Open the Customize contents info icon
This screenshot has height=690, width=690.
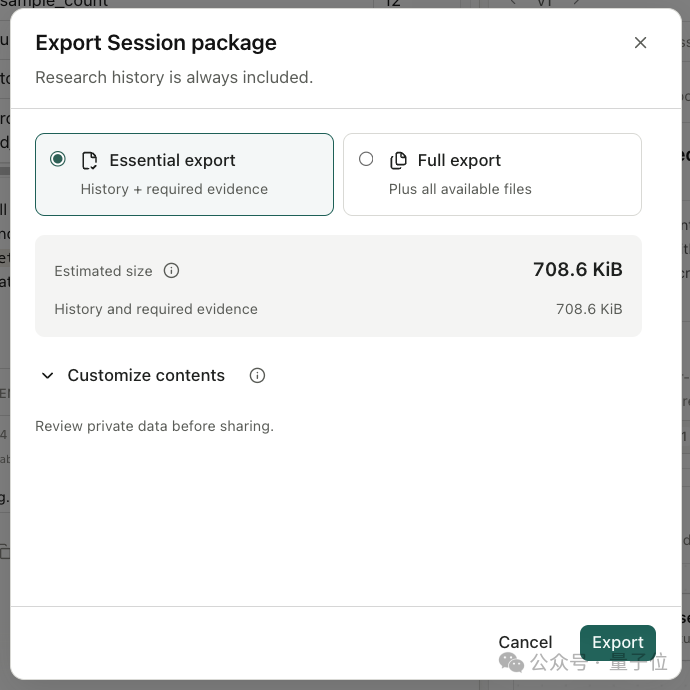pos(257,375)
